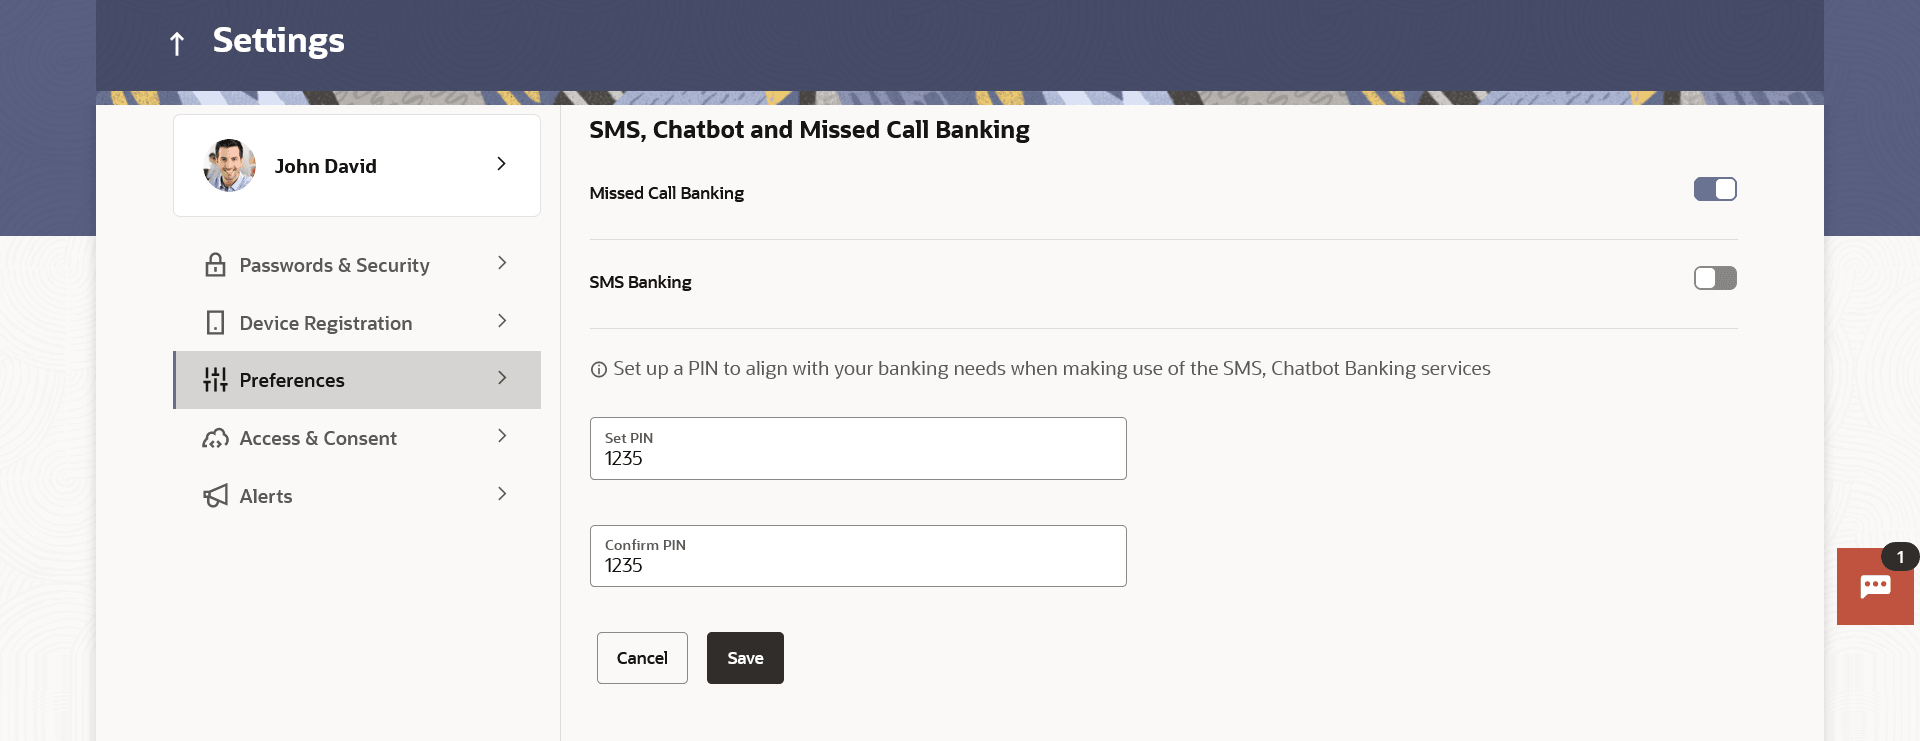
Task: Expand Passwords & Security chevron
Action: coord(502,263)
